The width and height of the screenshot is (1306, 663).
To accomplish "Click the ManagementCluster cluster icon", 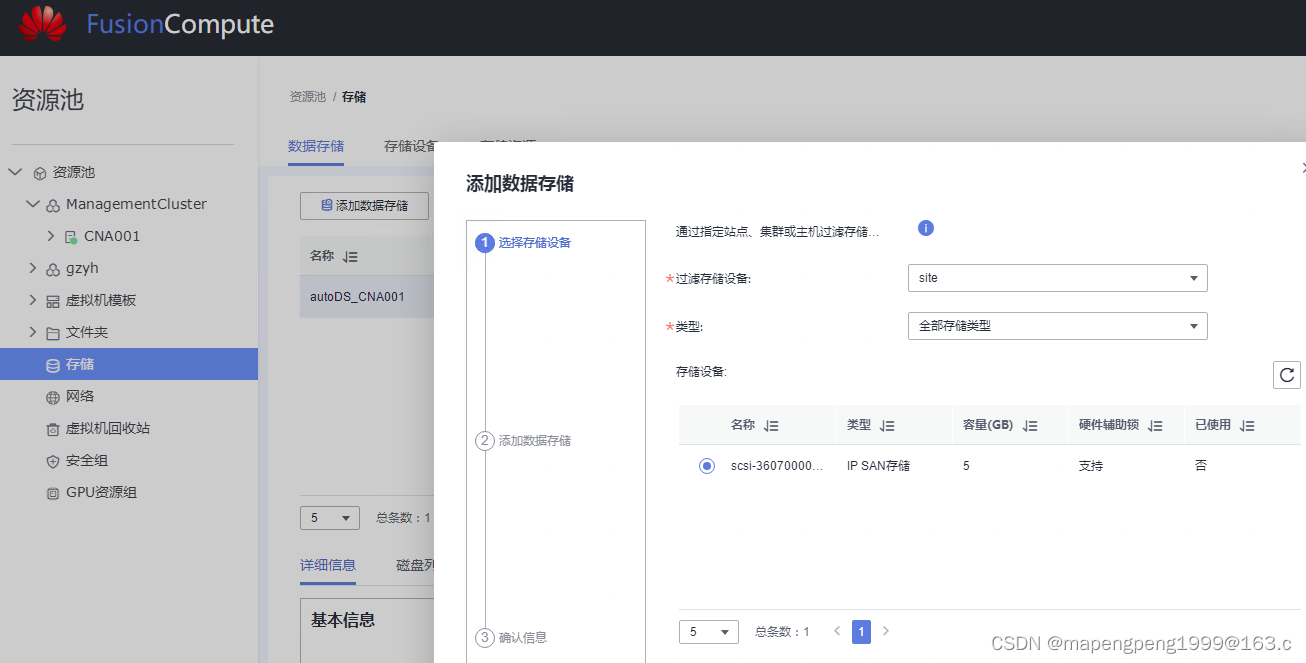I will click(53, 205).
